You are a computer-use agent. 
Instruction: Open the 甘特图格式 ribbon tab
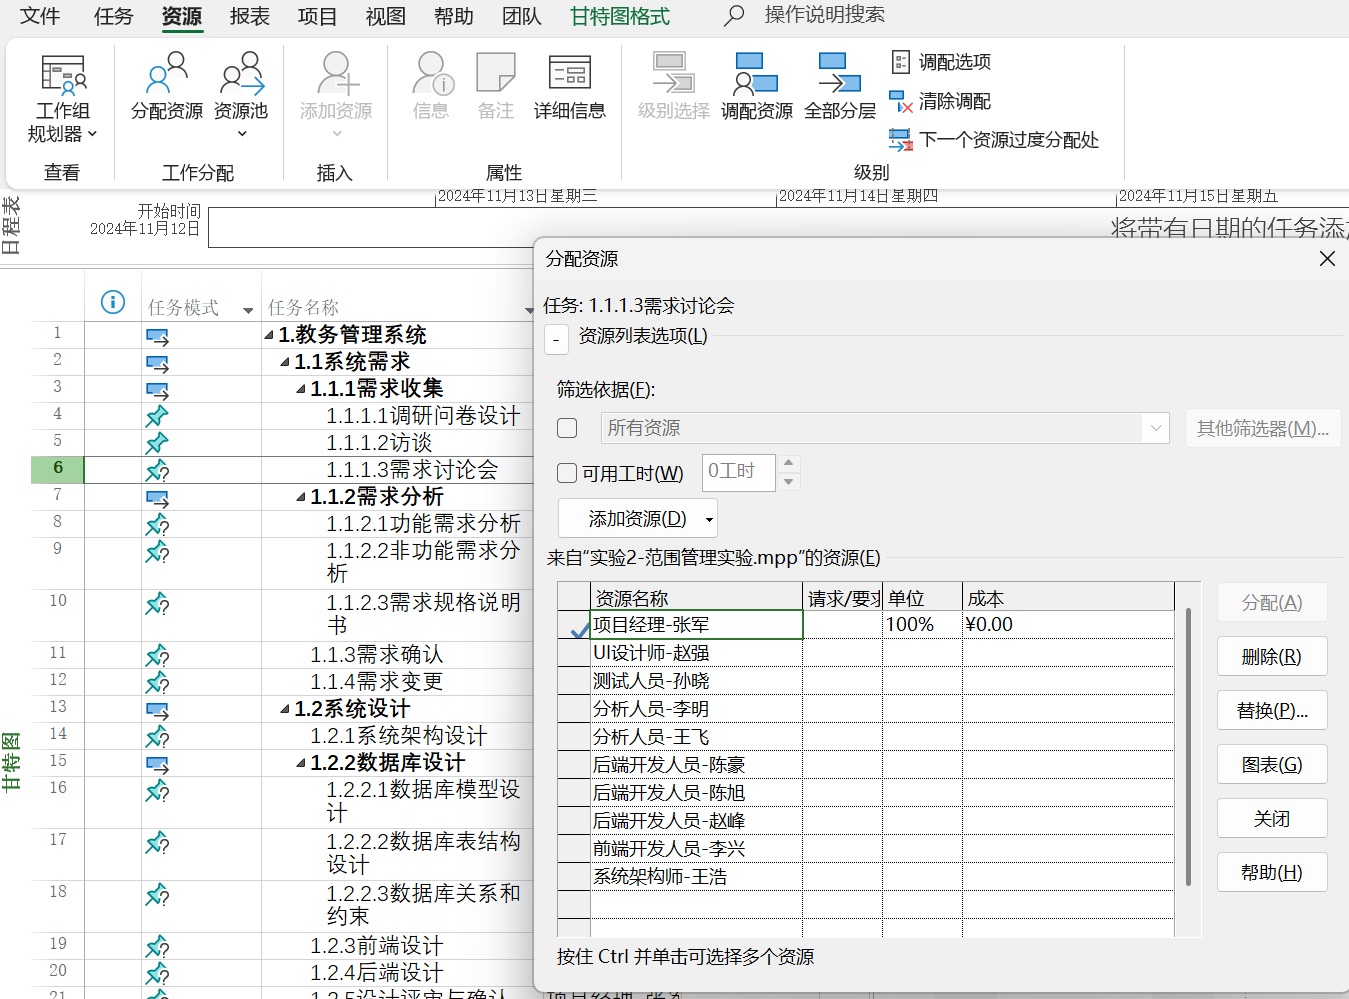[620, 16]
